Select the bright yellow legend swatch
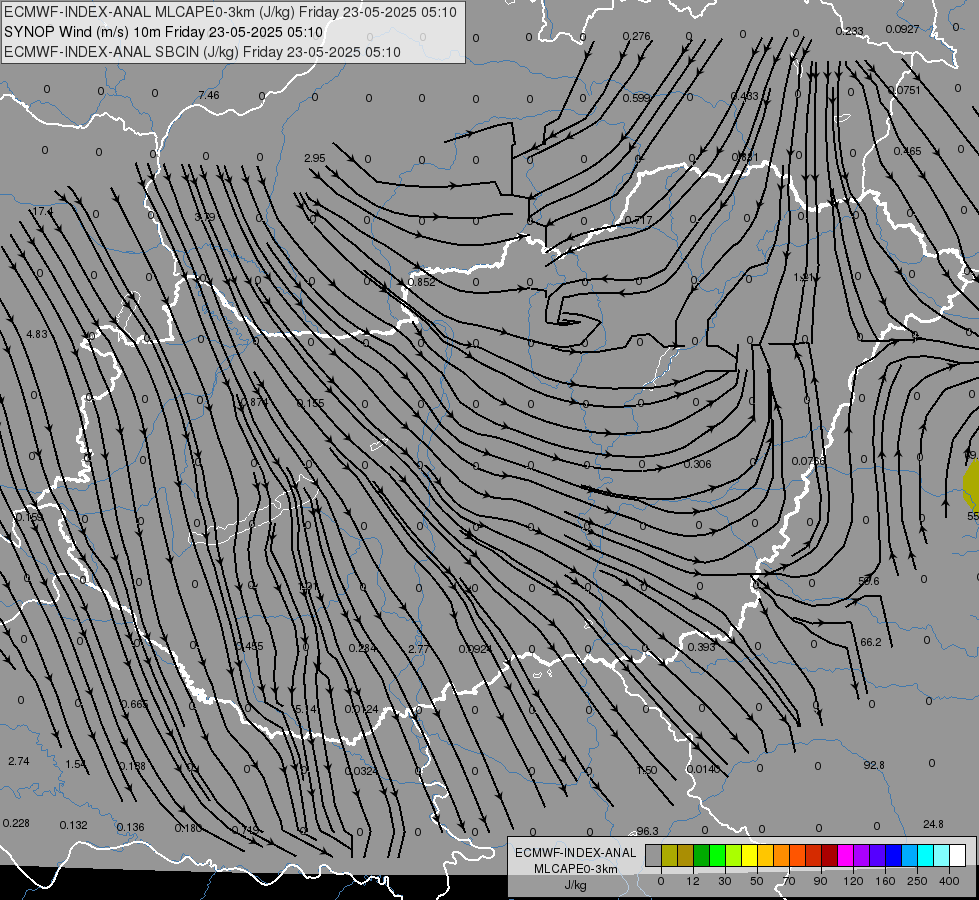 coord(749,855)
